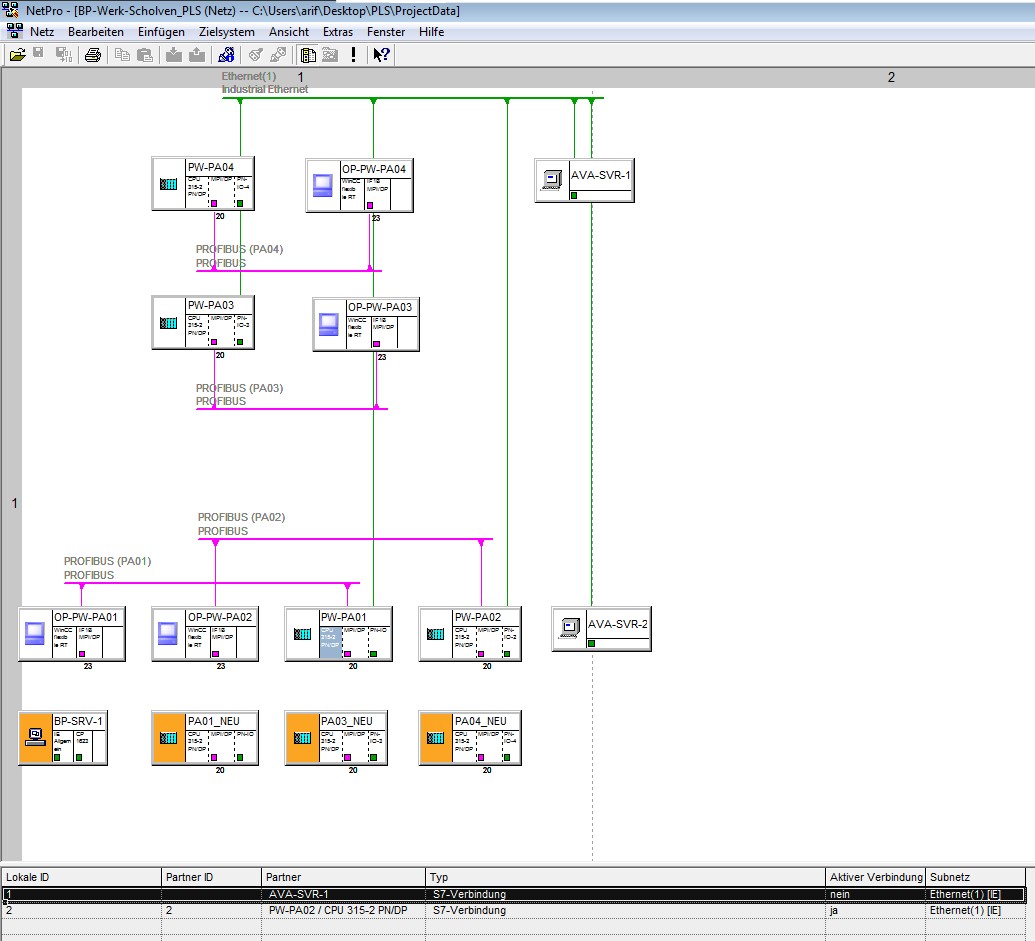Select the PW-PA02 connection table row
1035x941 pixels.
pyautogui.click(x=514, y=910)
